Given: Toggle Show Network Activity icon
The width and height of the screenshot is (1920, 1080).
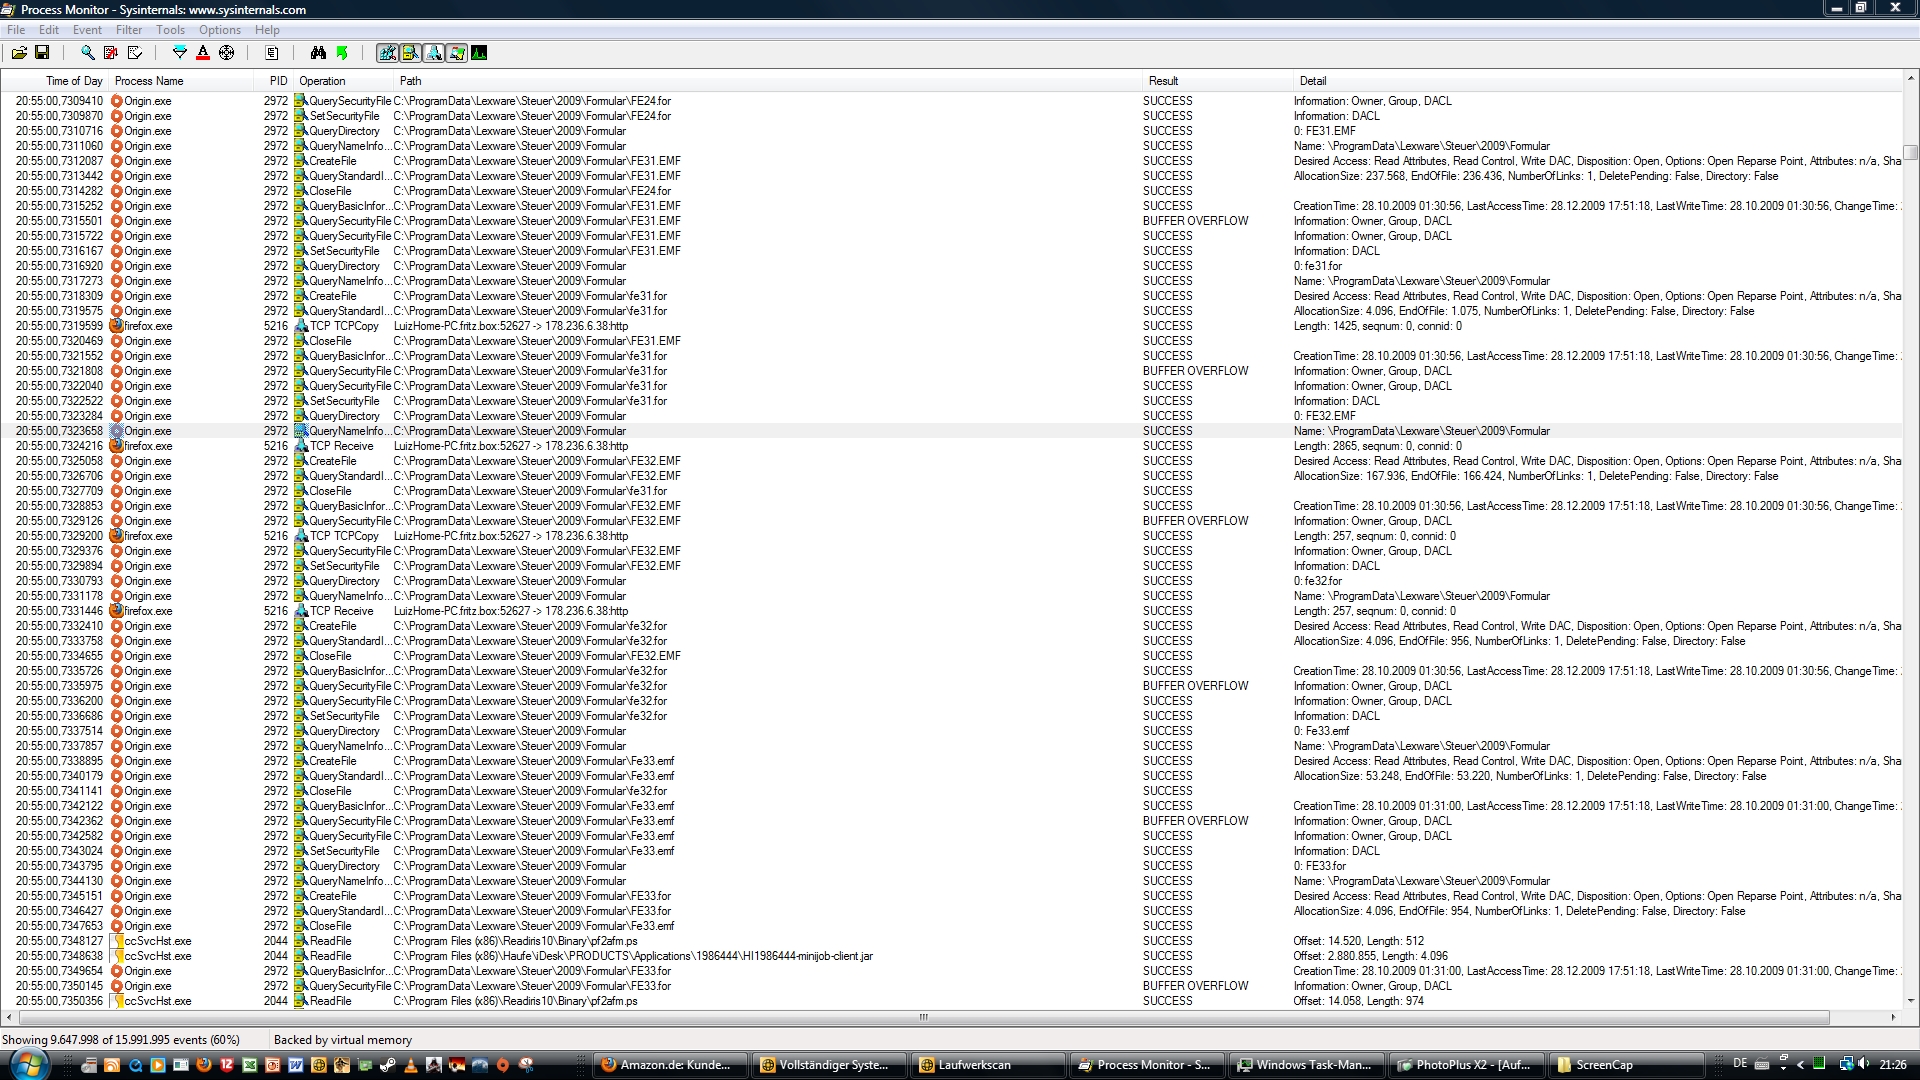Looking at the screenshot, I should click(x=434, y=53).
